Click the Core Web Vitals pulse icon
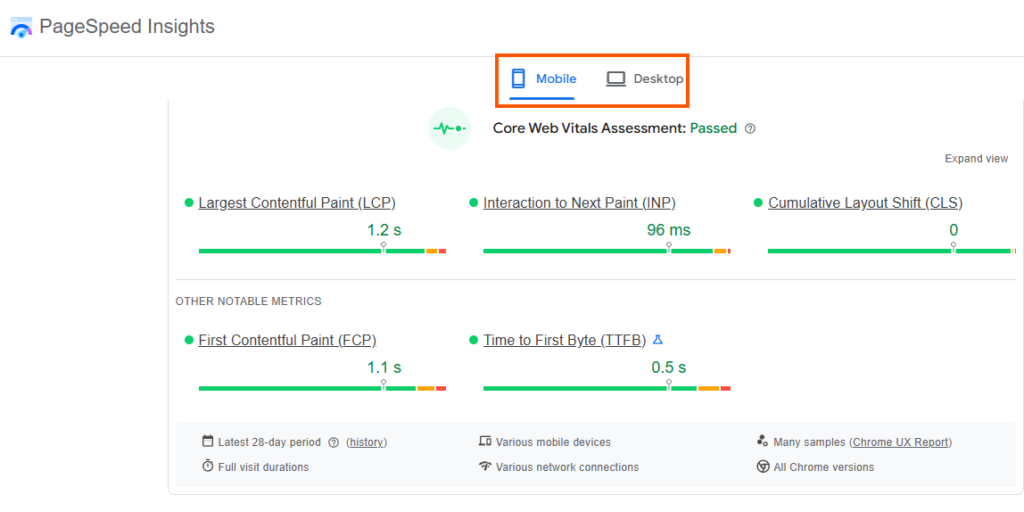Viewport: 1024px width, 512px height. coord(449,129)
